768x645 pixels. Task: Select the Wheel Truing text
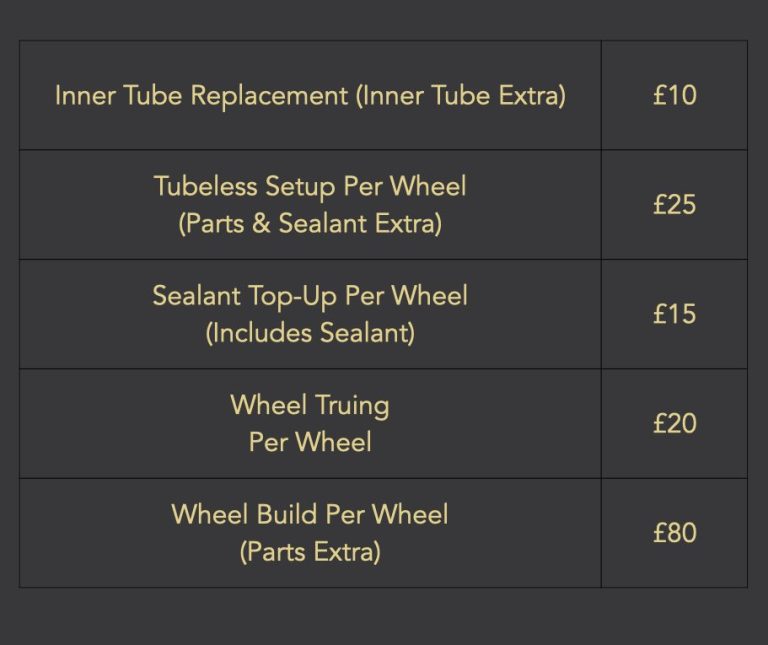point(310,406)
